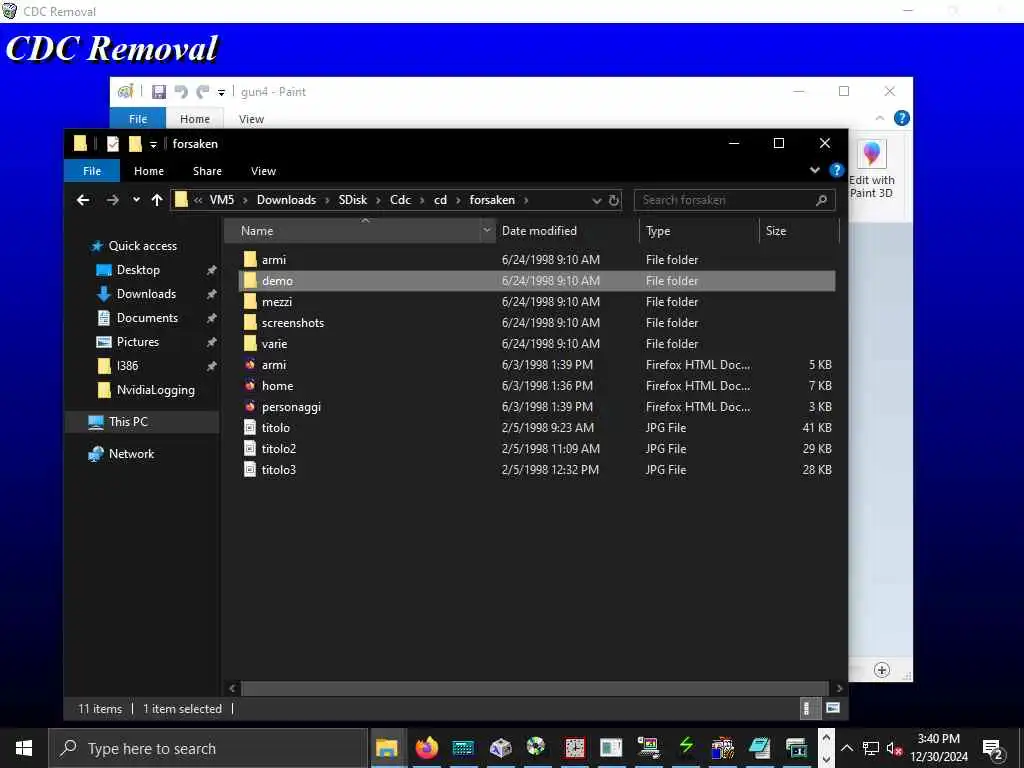Select the mezzi folder
1024x768 pixels.
[276, 302]
